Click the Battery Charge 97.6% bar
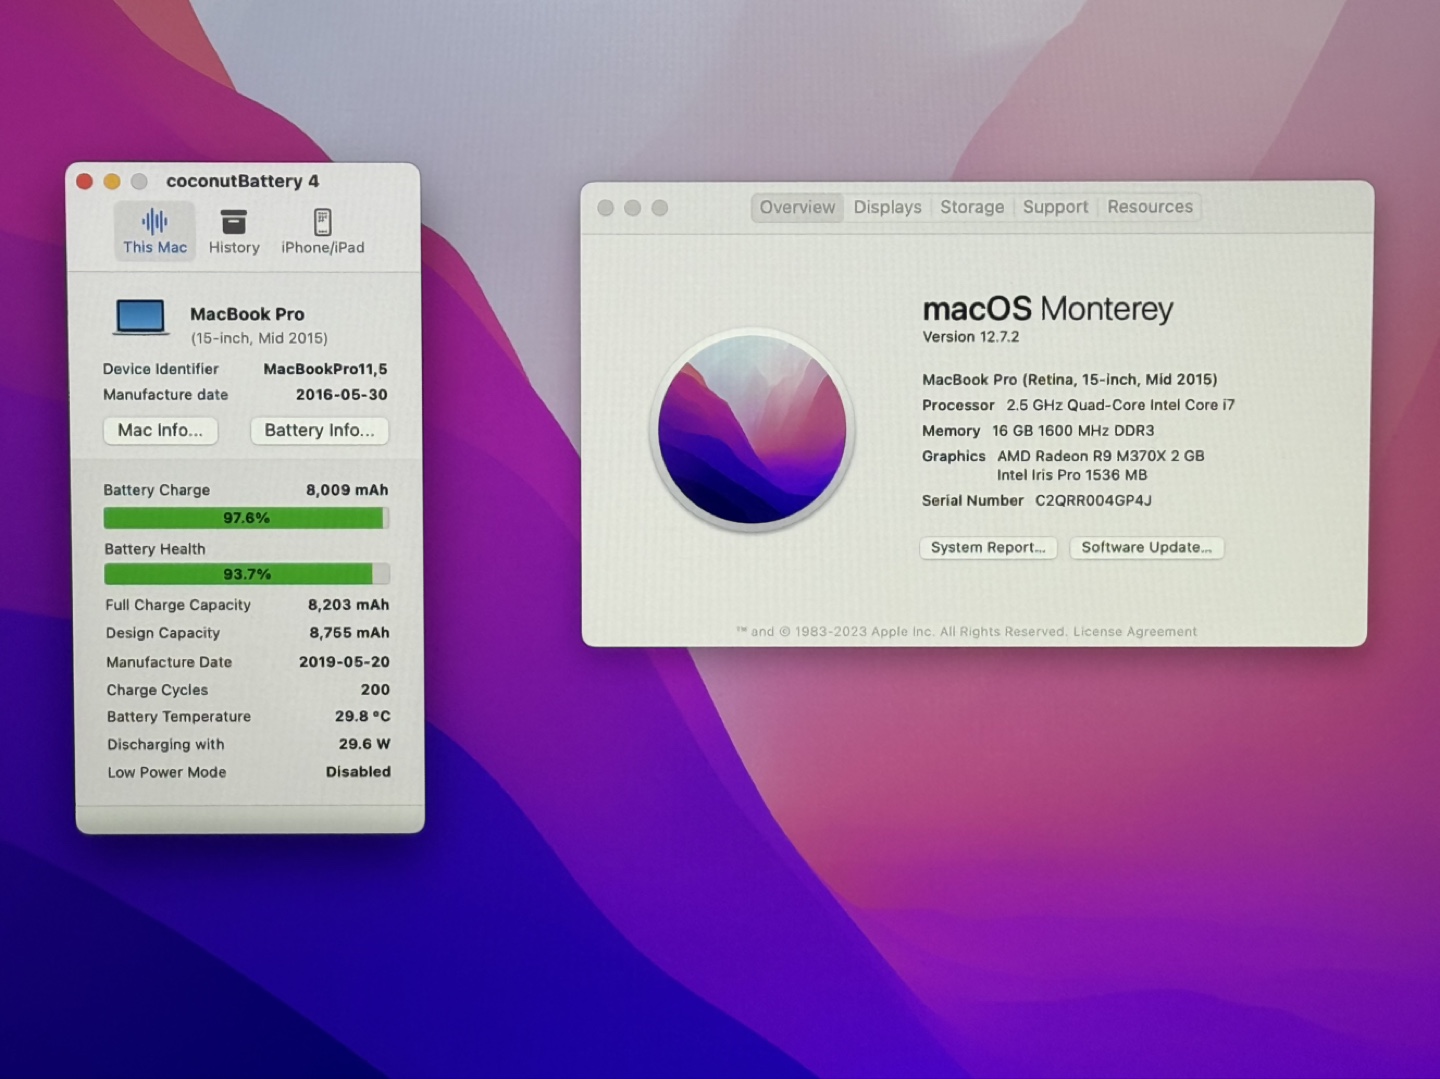The height and width of the screenshot is (1079, 1440). [246, 518]
